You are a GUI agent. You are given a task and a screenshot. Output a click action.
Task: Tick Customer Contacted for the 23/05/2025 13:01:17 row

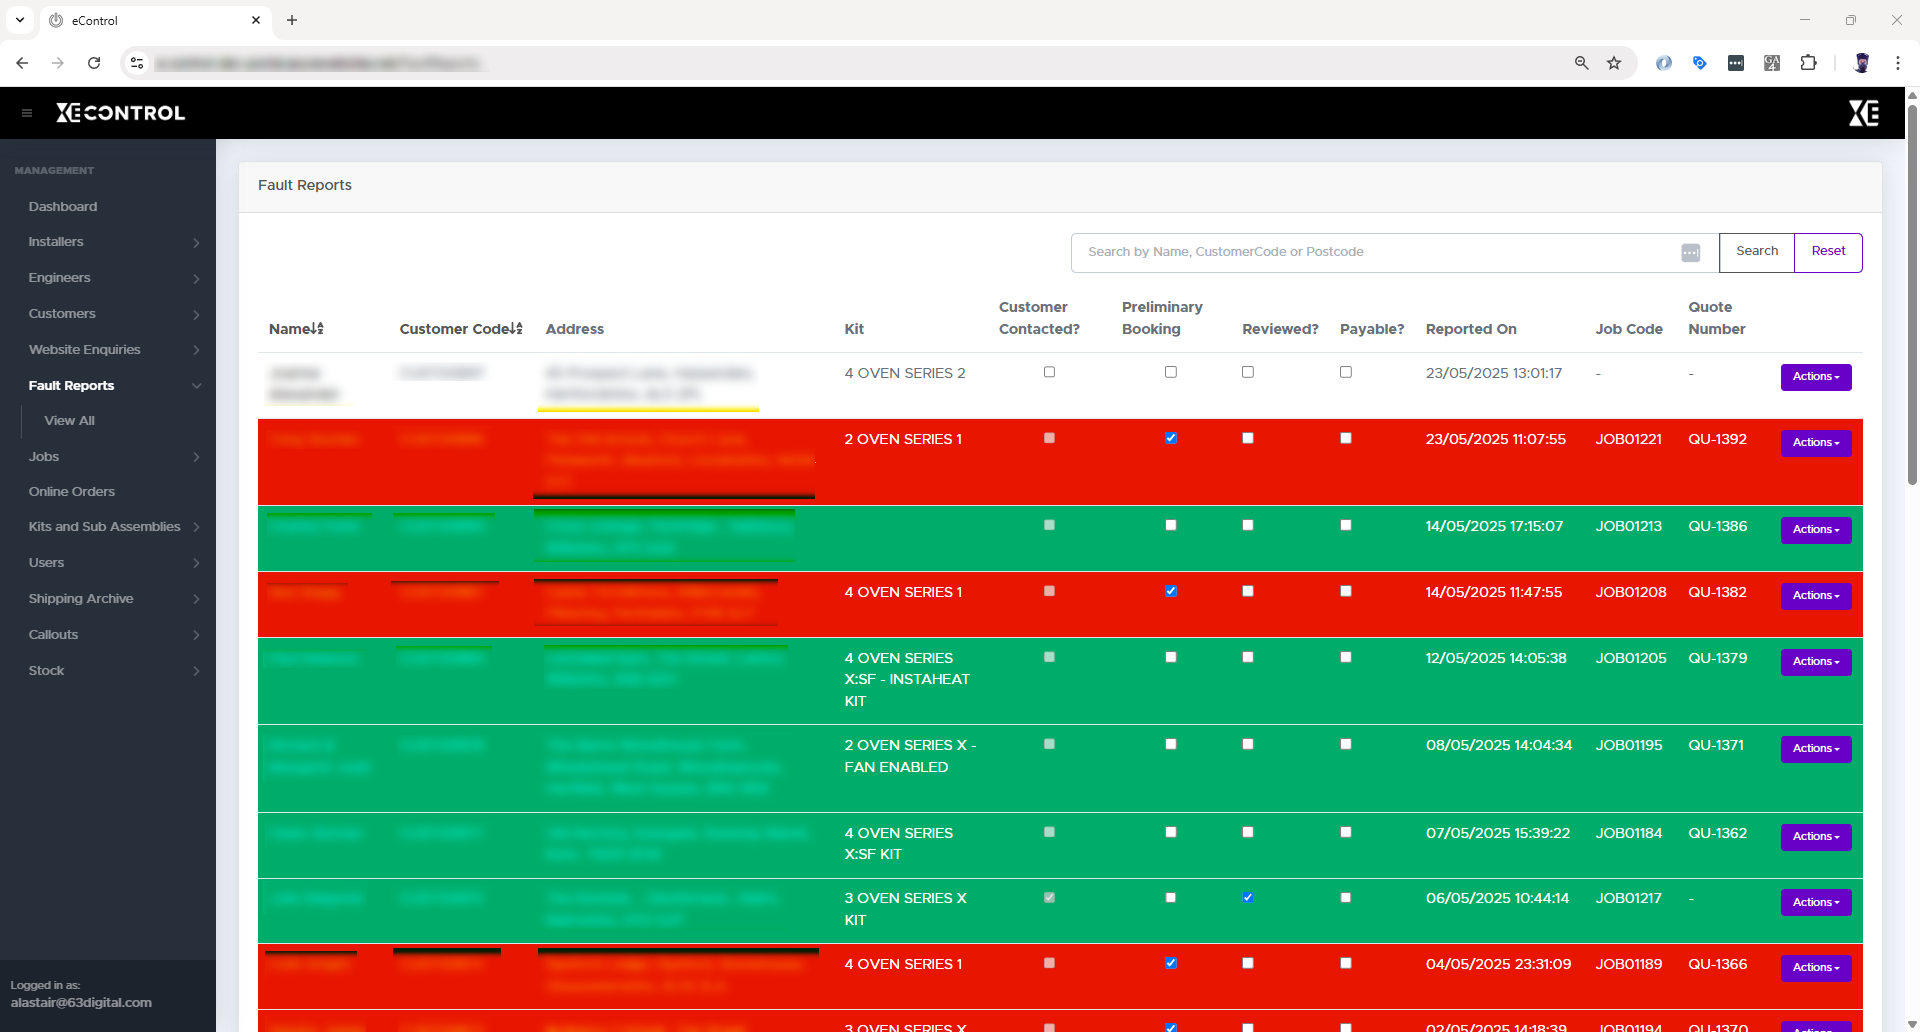click(x=1049, y=372)
